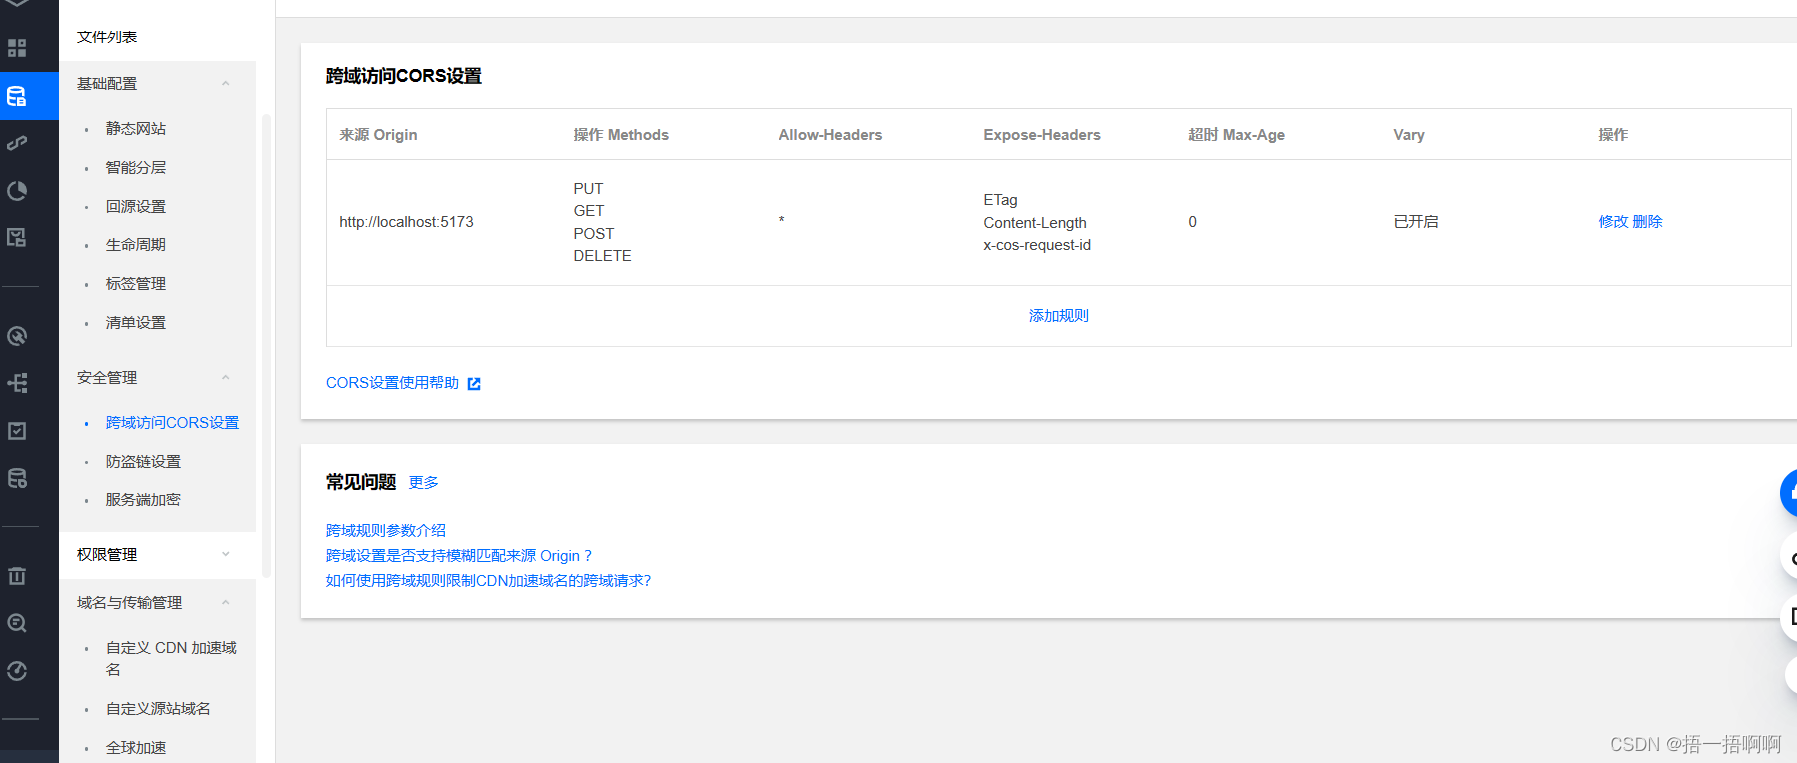1797x763 pixels.
Task: Collapse the 基础配置 section chevron
Action: [x=226, y=84]
